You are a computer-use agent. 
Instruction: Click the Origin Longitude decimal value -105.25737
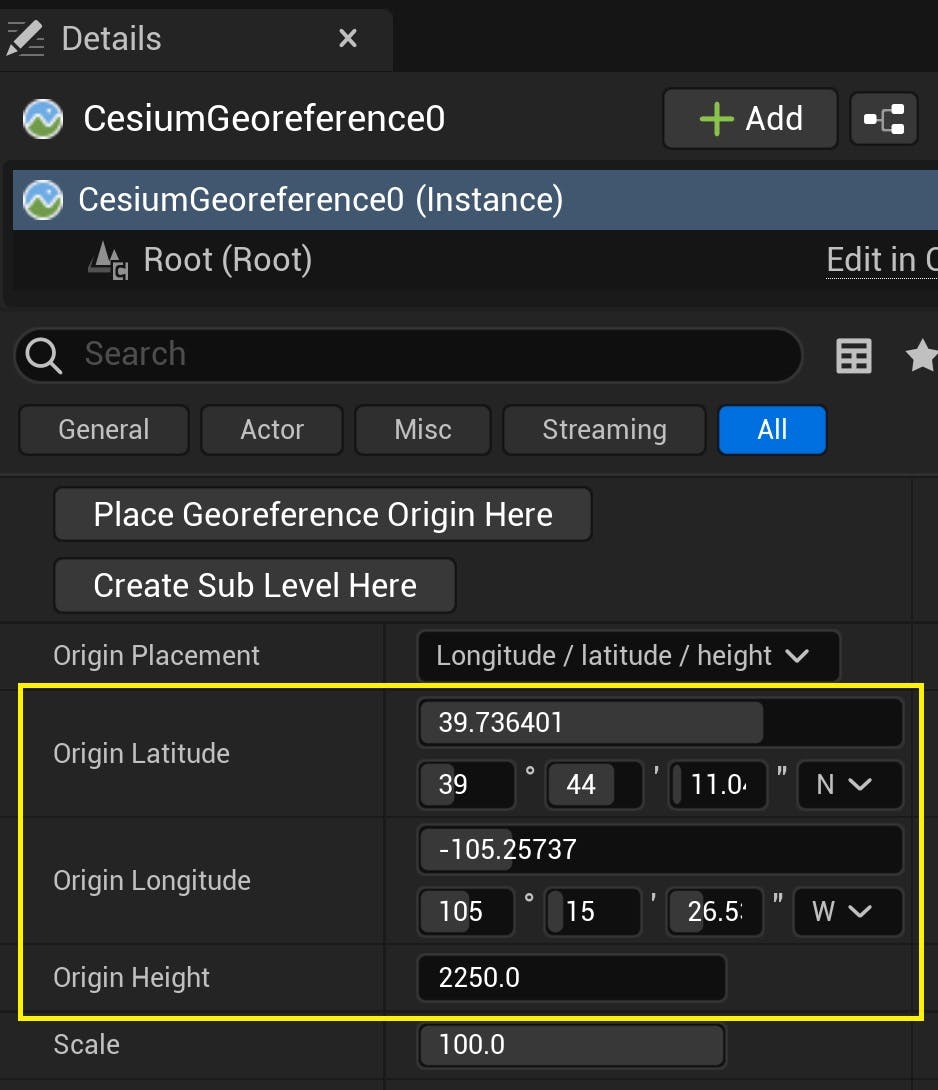pos(660,849)
